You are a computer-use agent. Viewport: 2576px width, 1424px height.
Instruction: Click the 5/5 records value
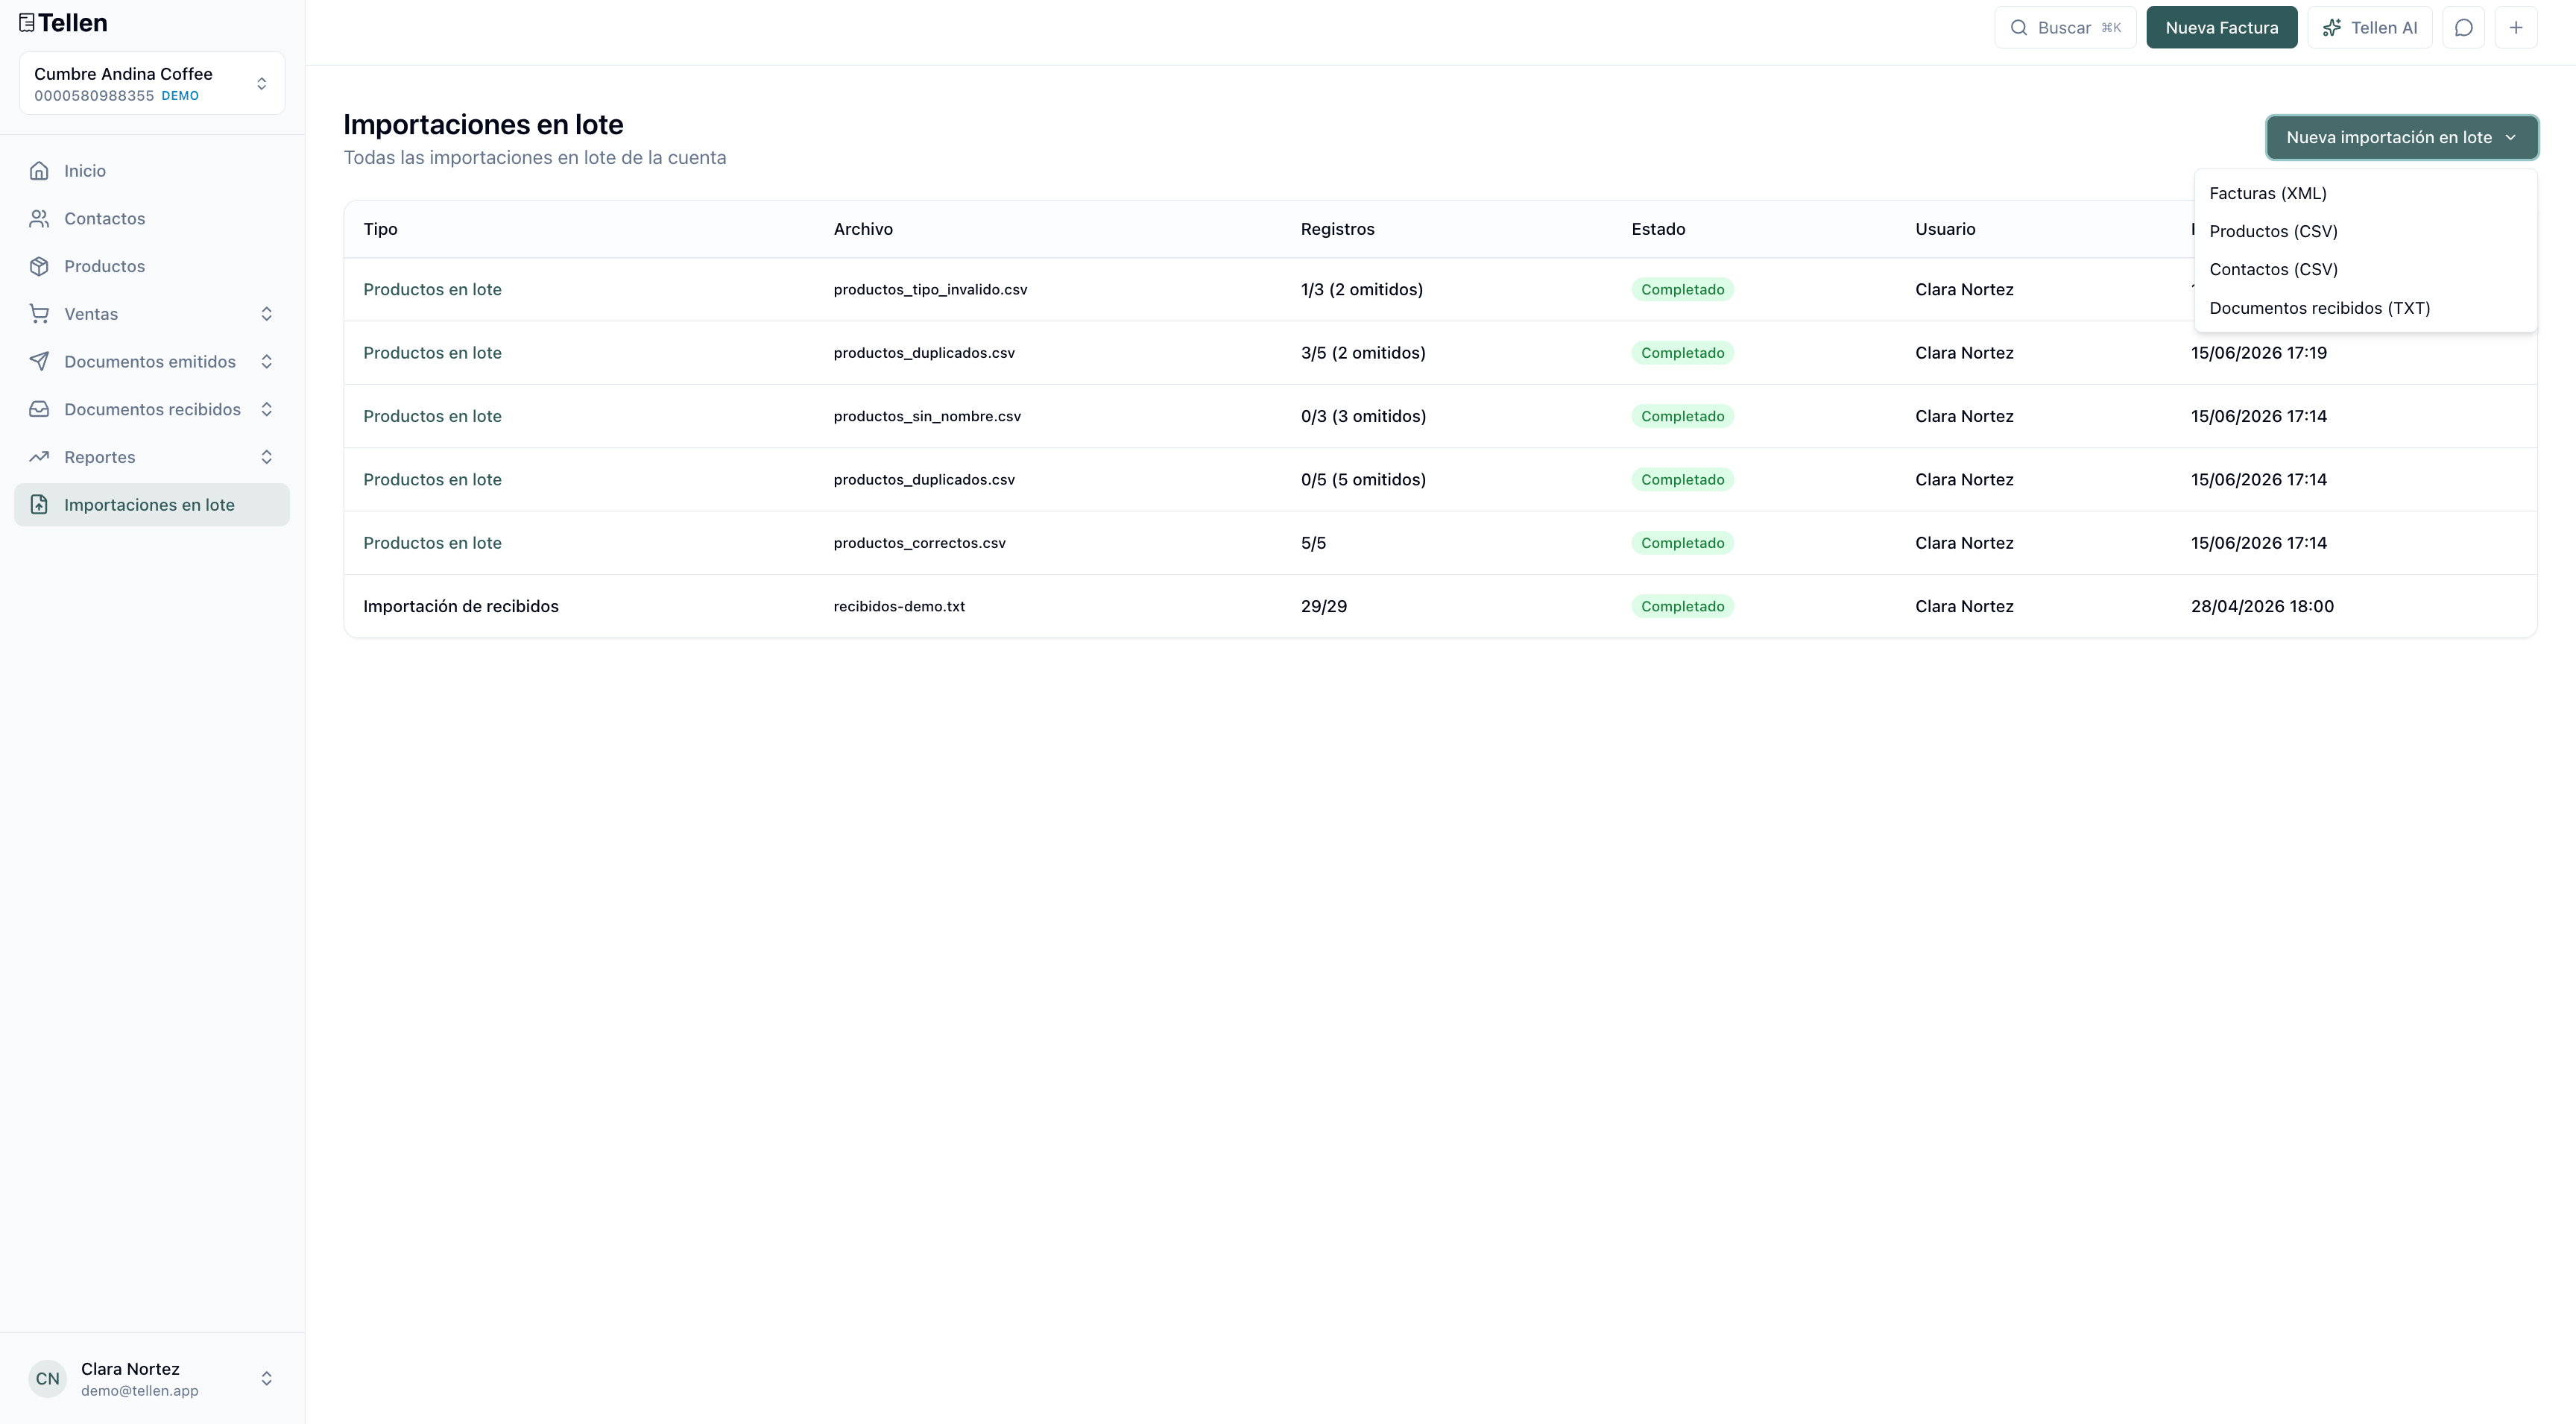[x=1313, y=543]
